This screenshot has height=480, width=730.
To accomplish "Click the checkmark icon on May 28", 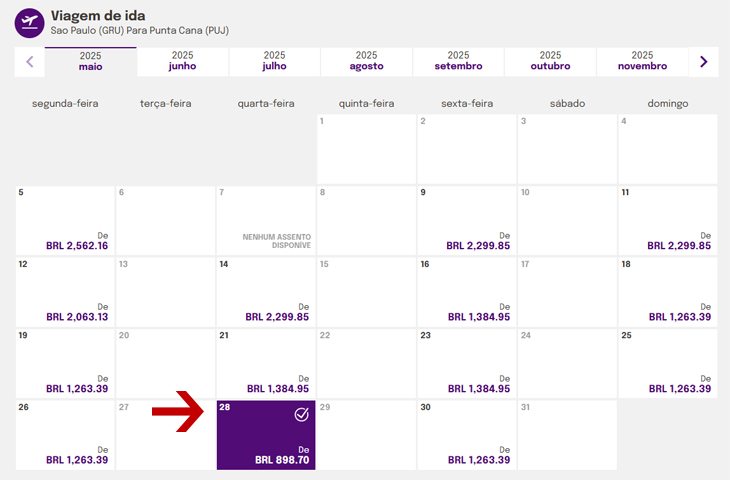I will click(302, 414).
